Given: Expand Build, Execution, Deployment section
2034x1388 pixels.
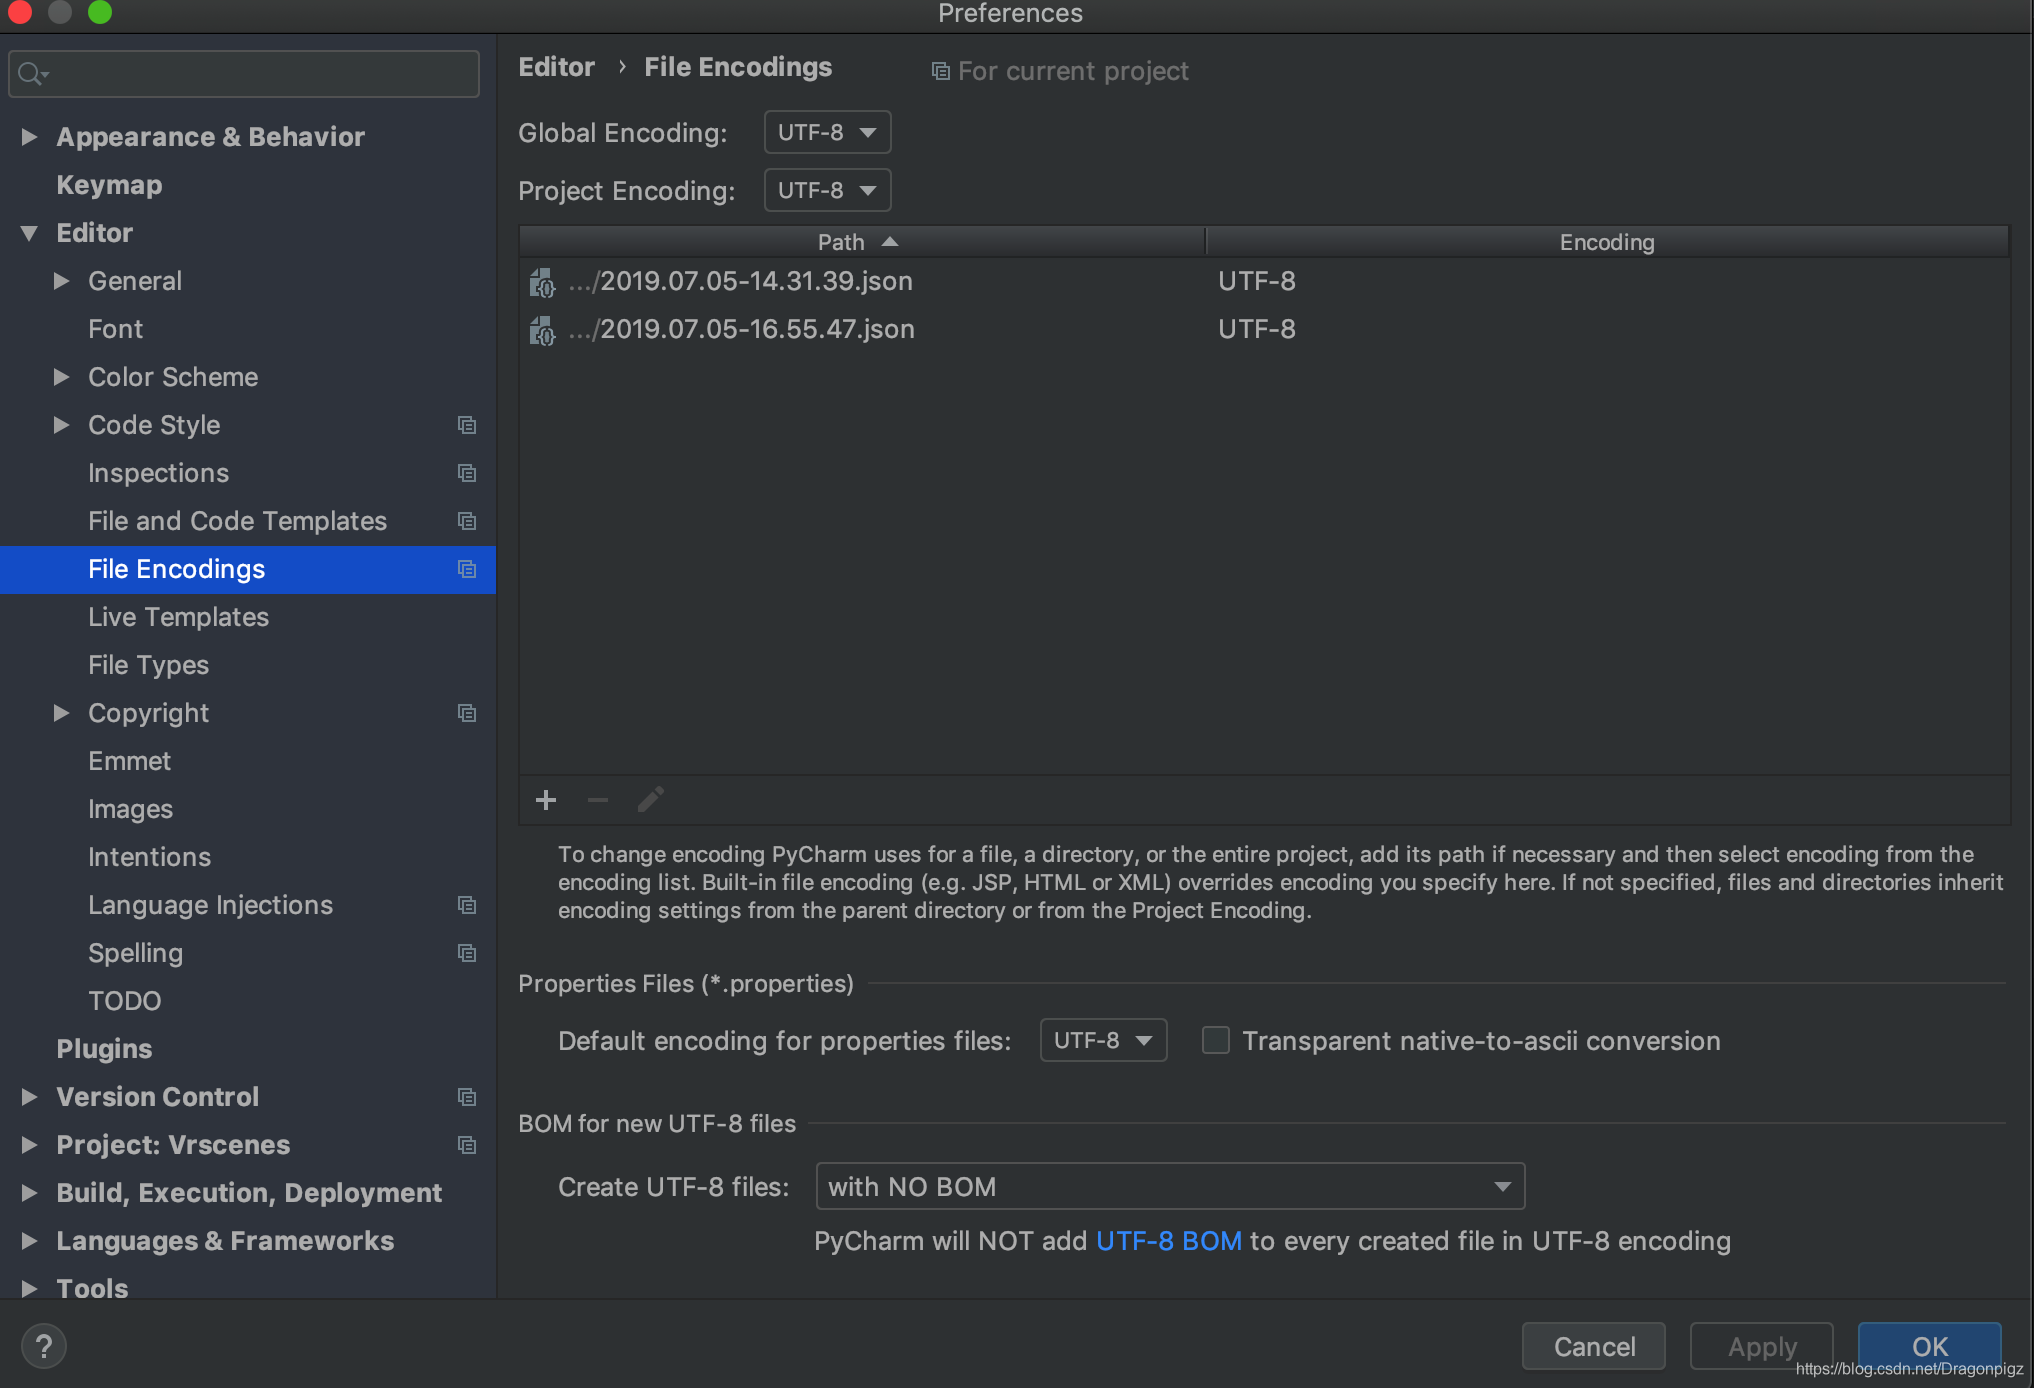Looking at the screenshot, I should [29, 1193].
